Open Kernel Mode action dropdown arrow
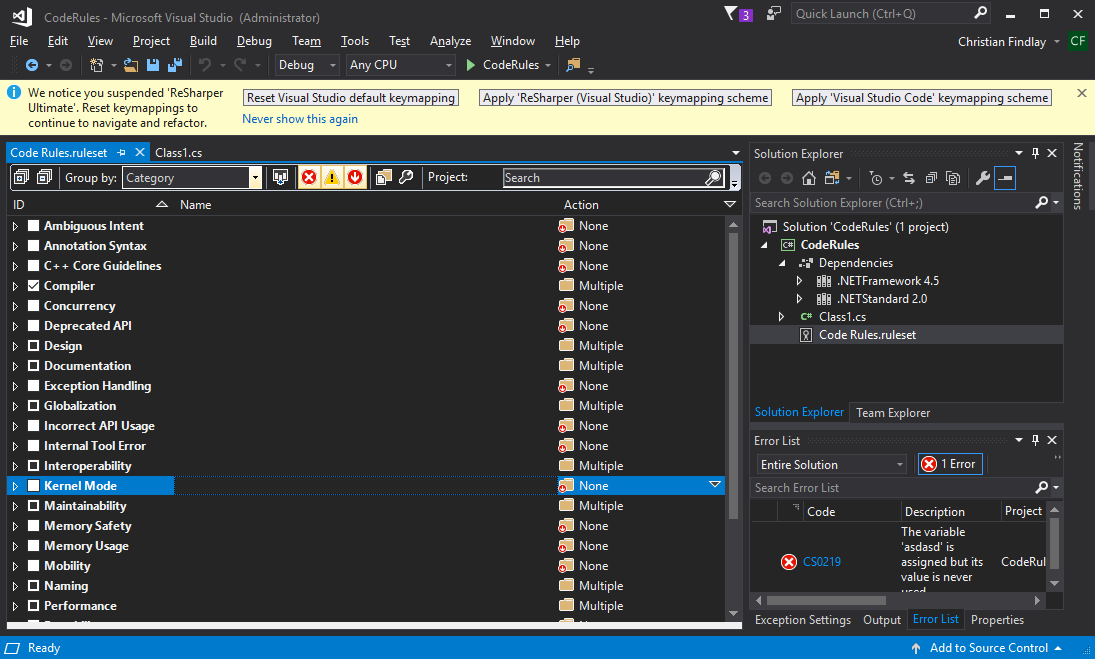Screen dimensions: 1095x659 click(x=714, y=484)
